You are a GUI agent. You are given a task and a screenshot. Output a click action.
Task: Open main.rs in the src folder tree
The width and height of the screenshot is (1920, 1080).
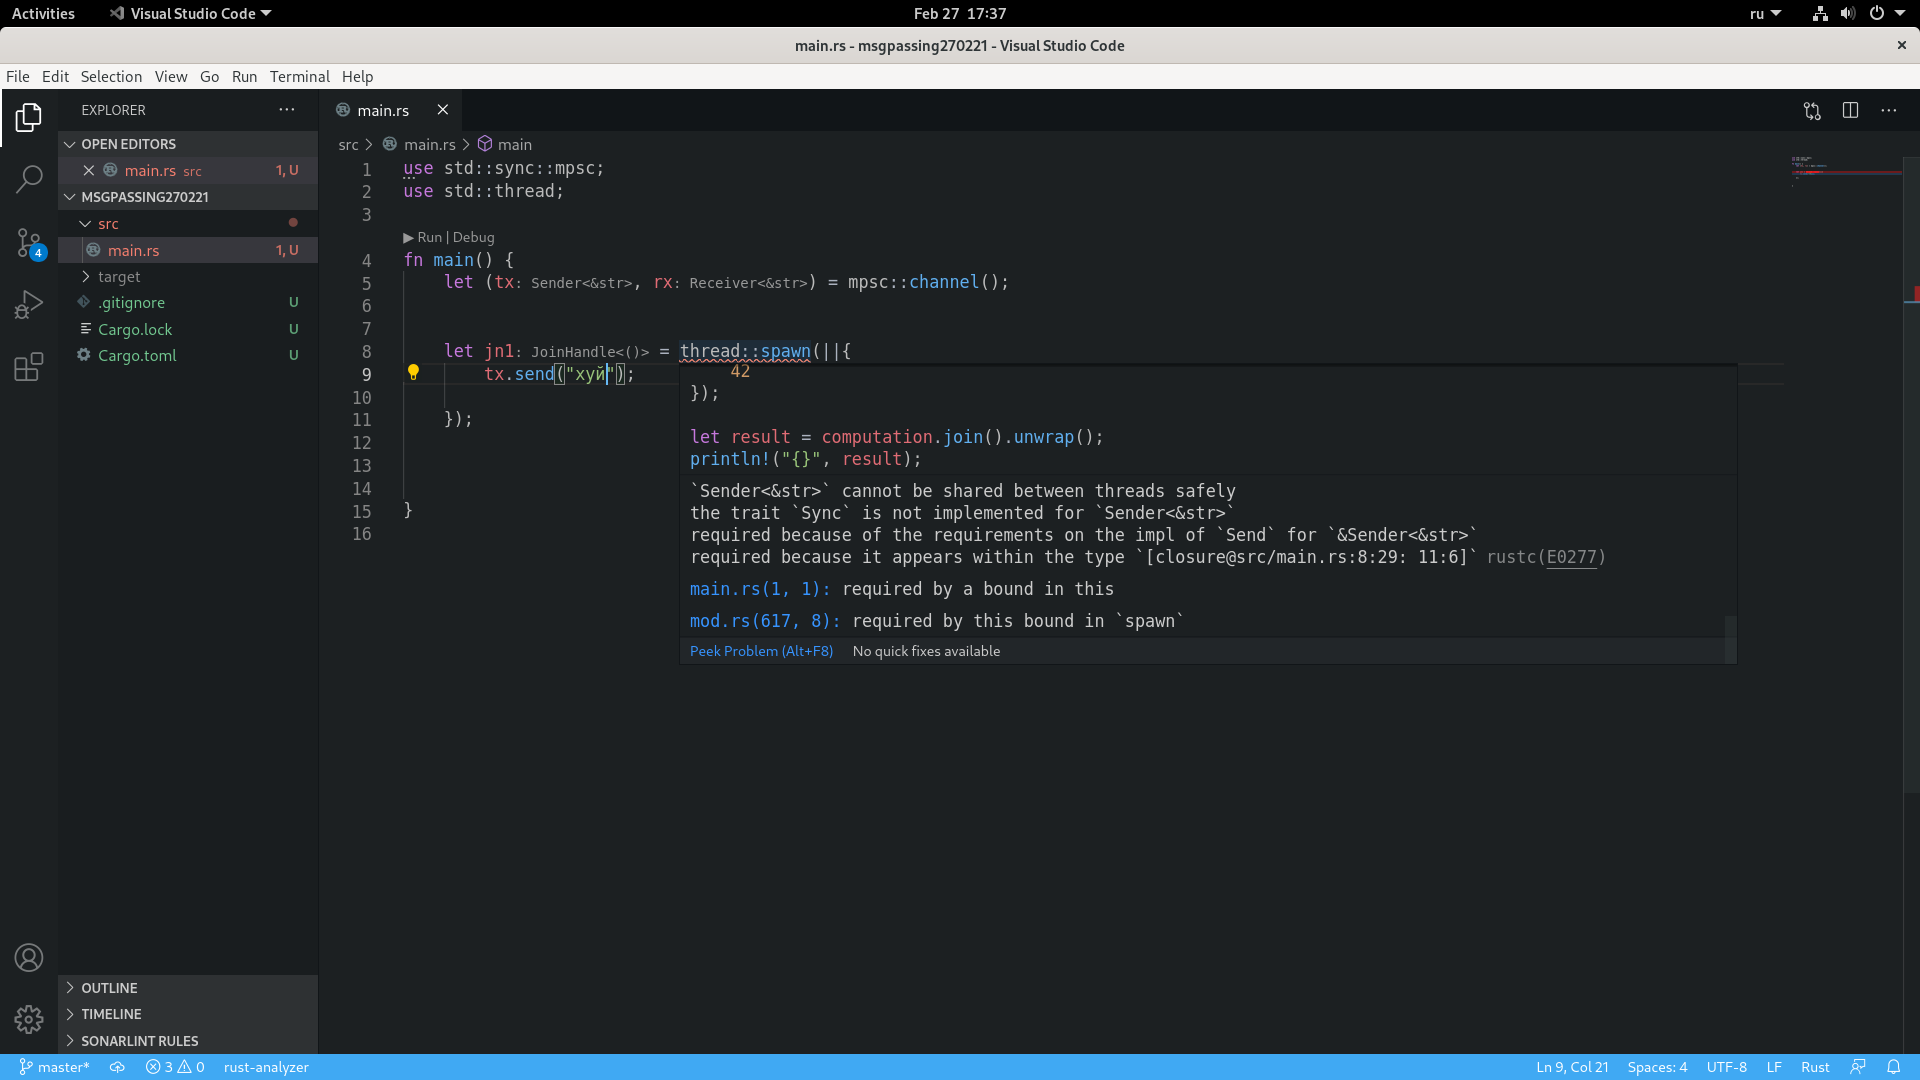188,250
